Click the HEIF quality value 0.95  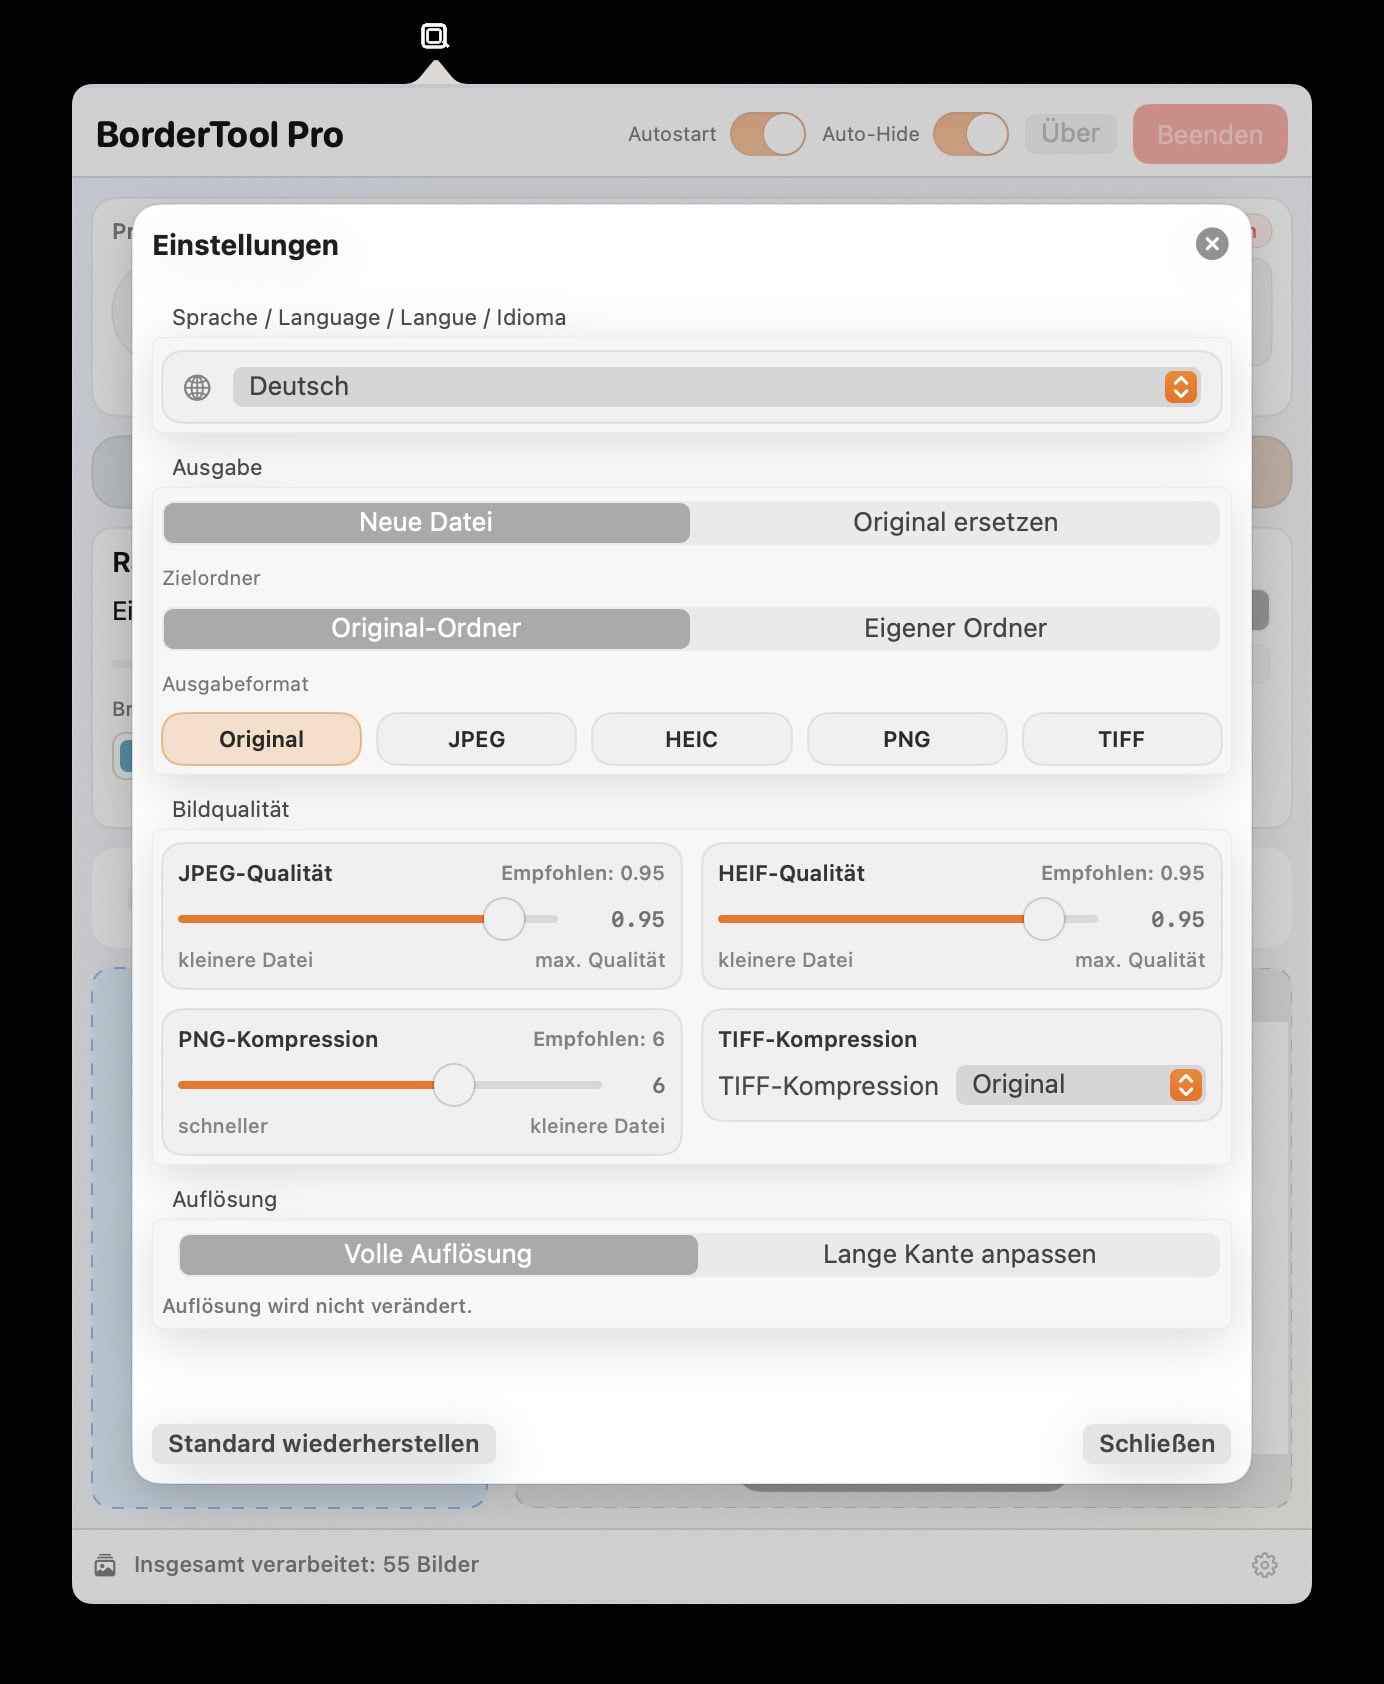point(1178,919)
